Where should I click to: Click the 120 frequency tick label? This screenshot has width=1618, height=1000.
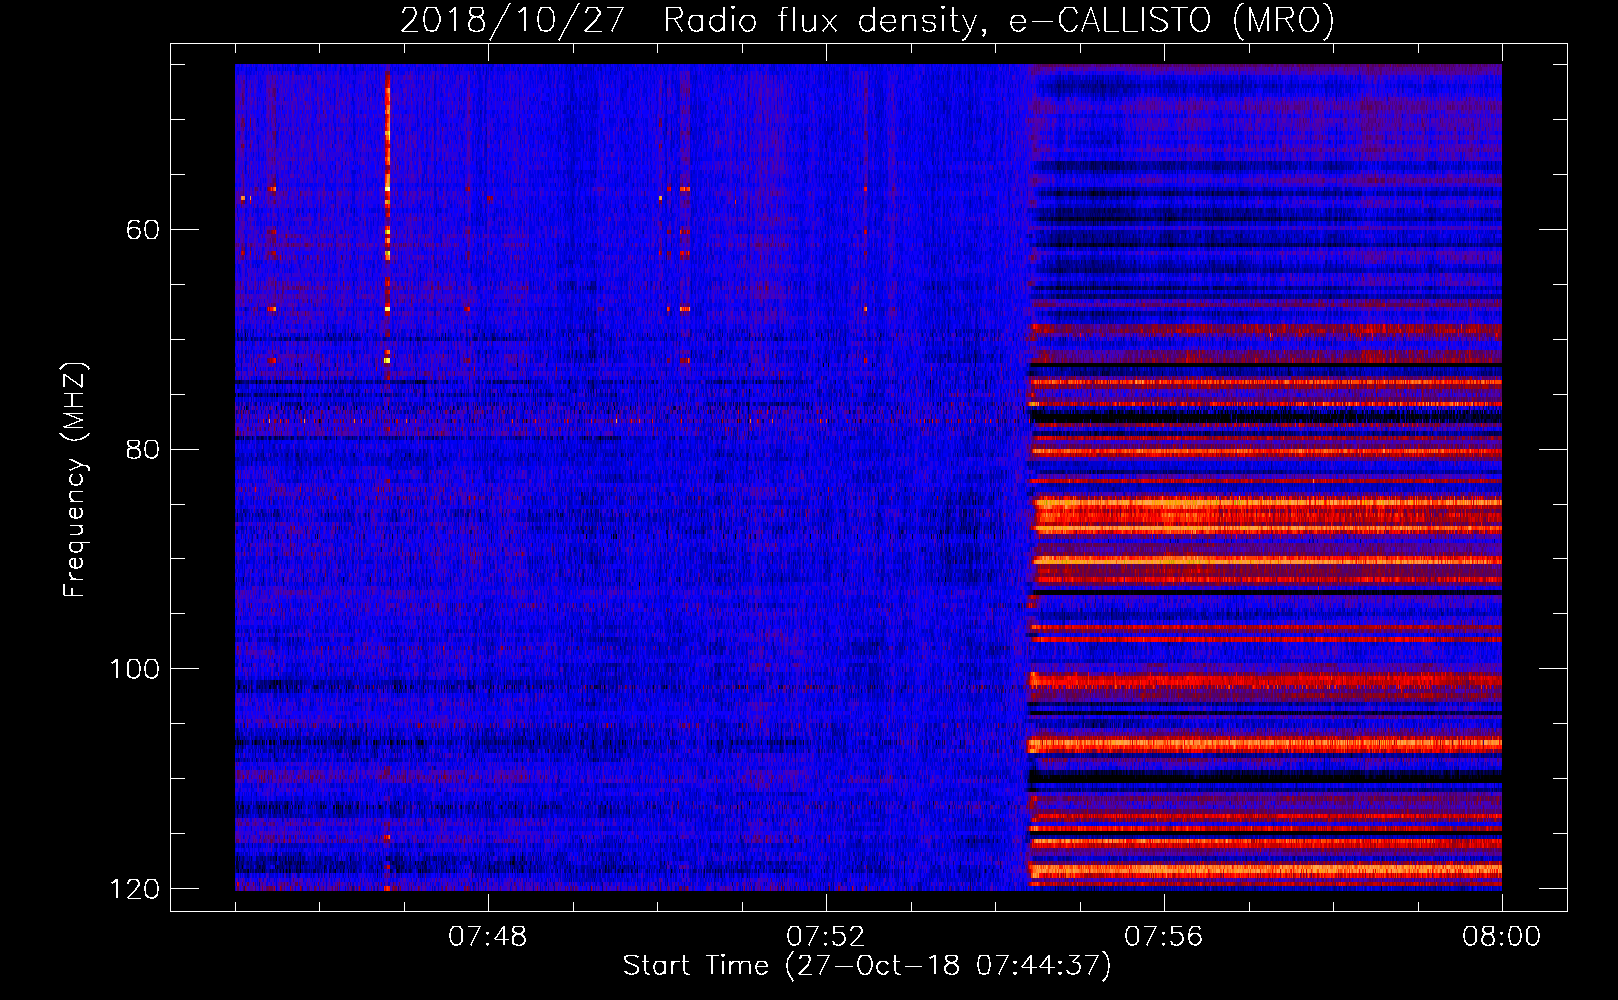coord(134,889)
